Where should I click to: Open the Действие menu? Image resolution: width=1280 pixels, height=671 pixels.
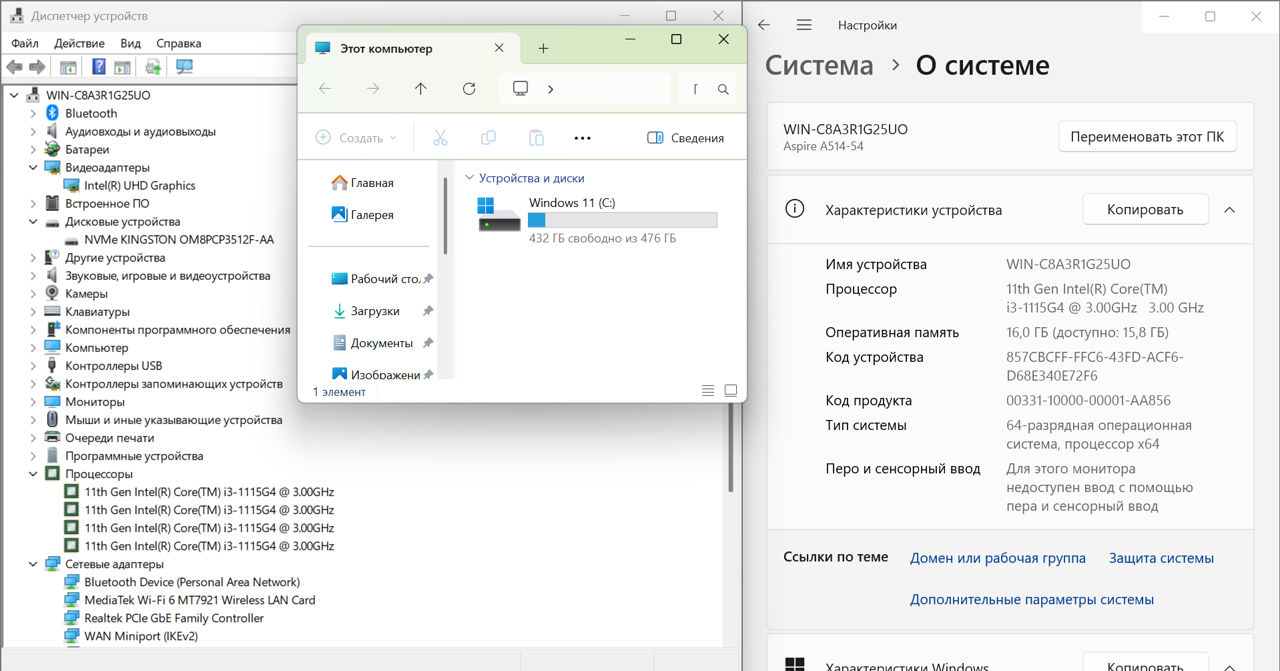pyautogui.click(x=79, y=43)
